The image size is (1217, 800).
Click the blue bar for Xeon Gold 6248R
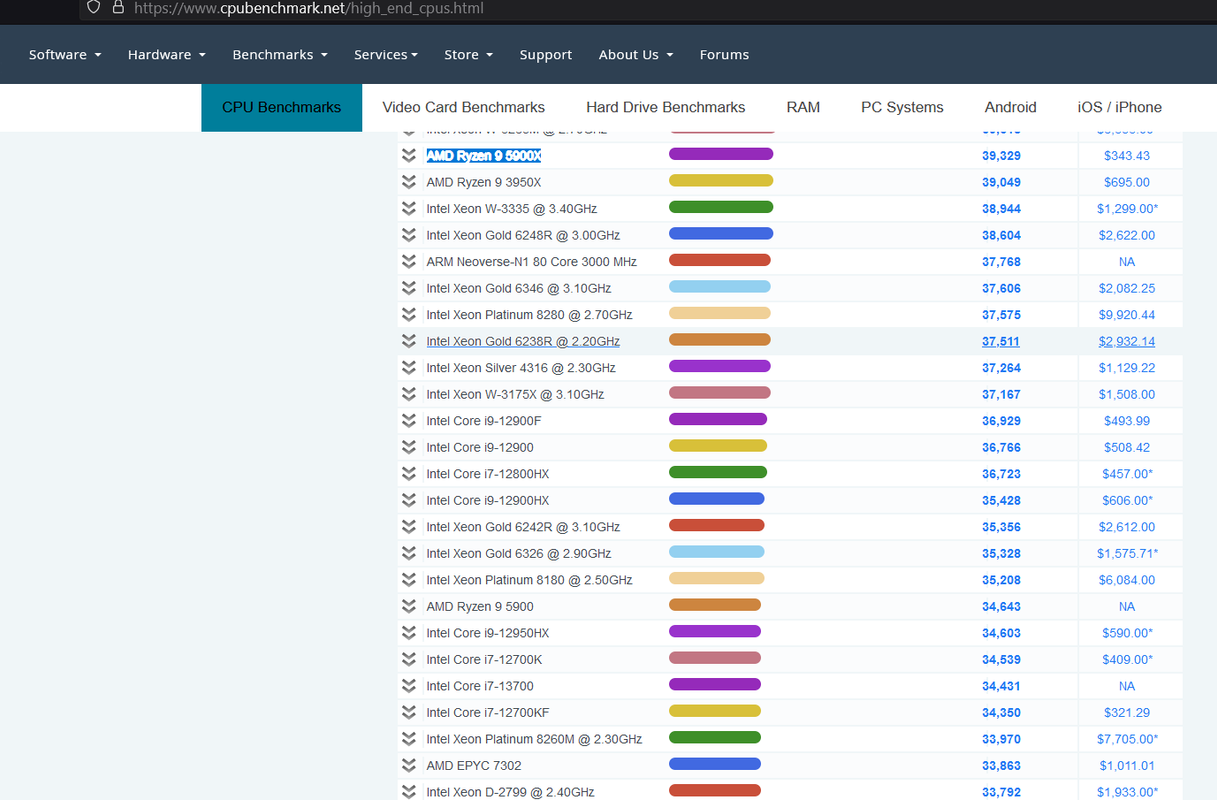click(721, 234)
